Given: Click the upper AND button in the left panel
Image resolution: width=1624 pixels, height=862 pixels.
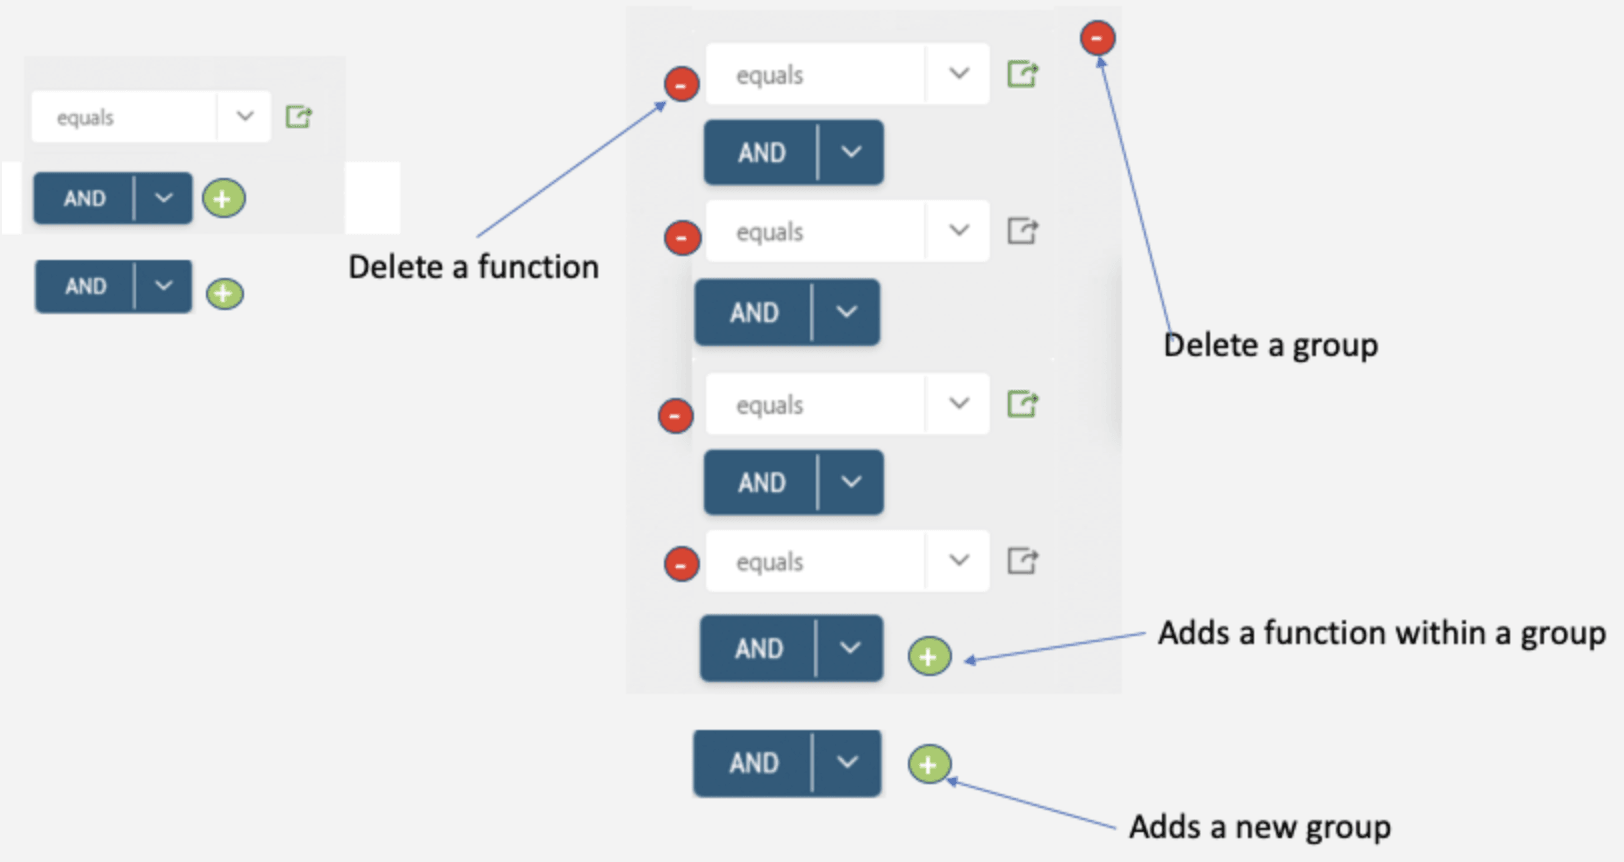Looking at the screenshot, I should [85, 198].
